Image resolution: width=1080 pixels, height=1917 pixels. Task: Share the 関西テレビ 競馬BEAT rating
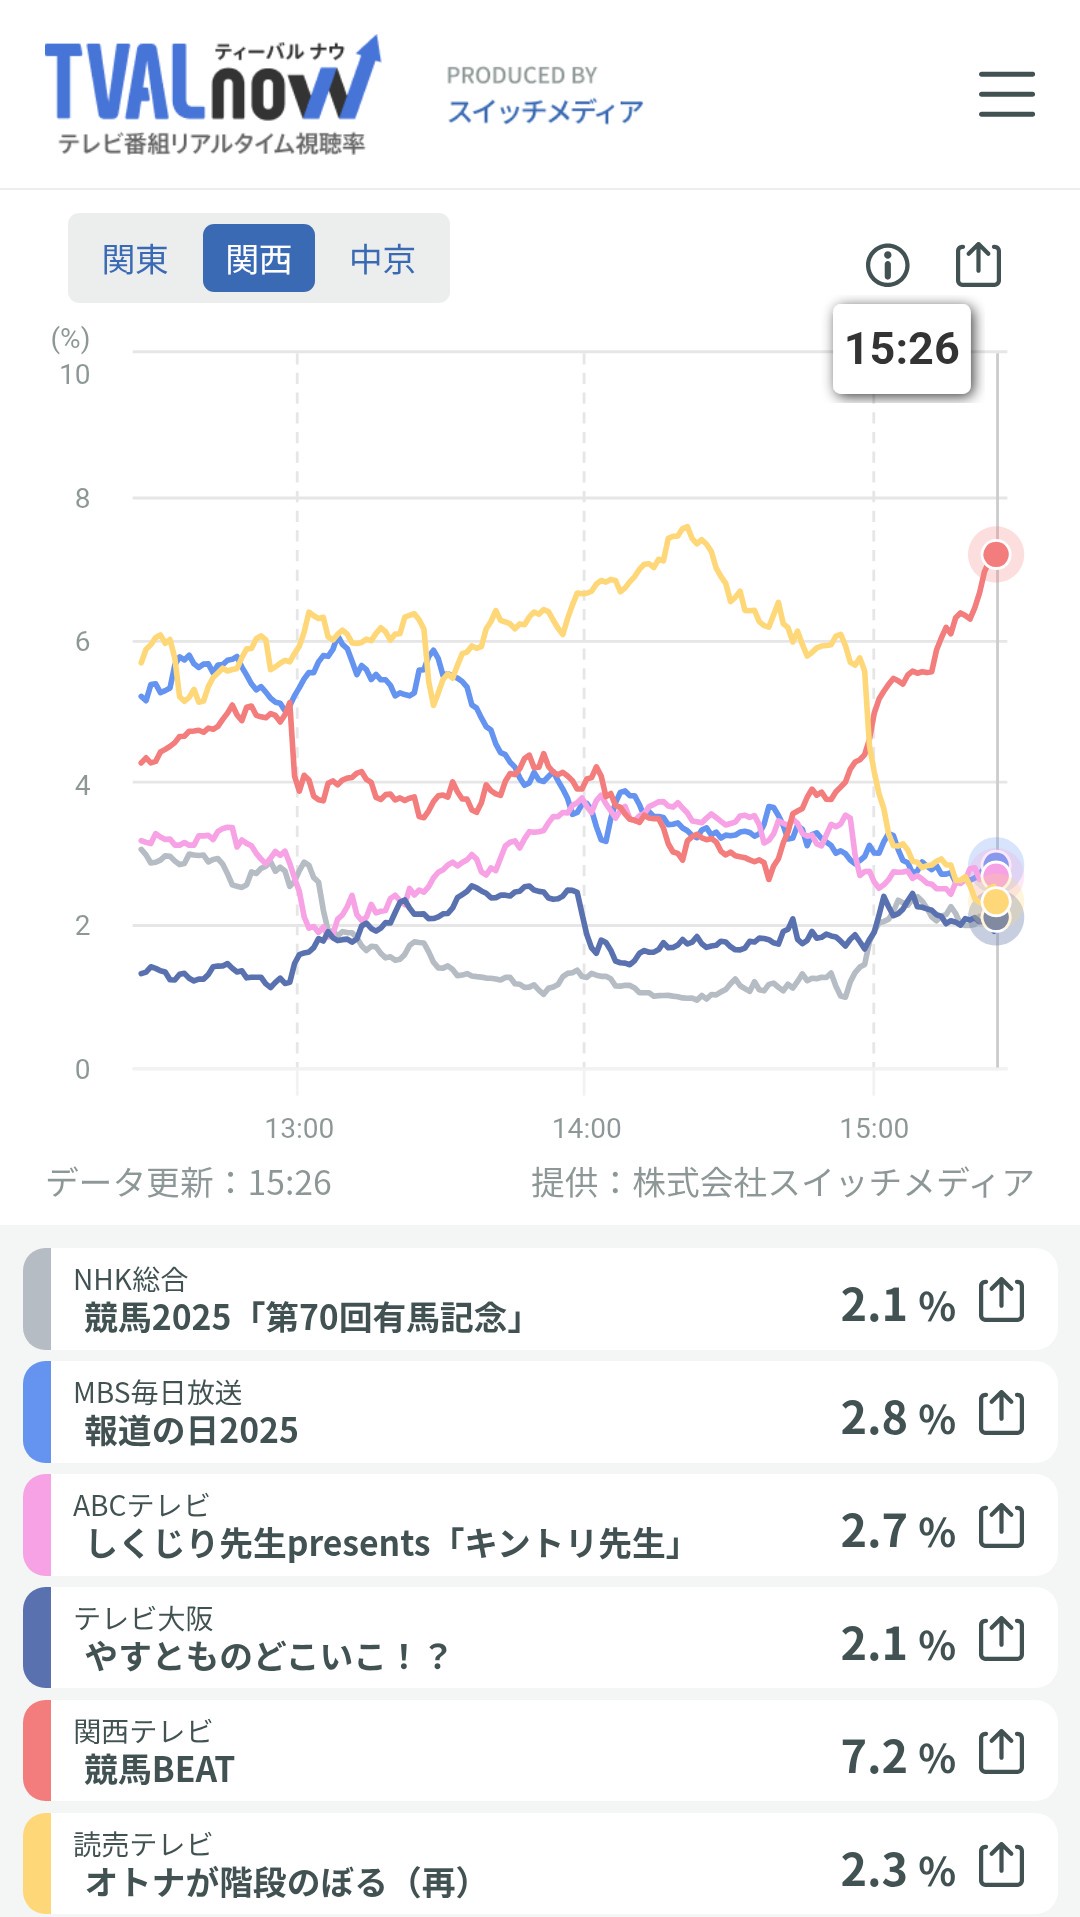[x=1001, y=1752]
